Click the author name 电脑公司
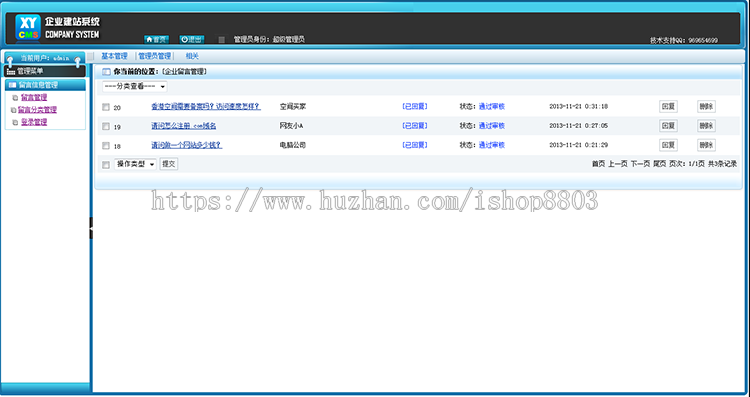750x397 pixels. pos(293,145)
